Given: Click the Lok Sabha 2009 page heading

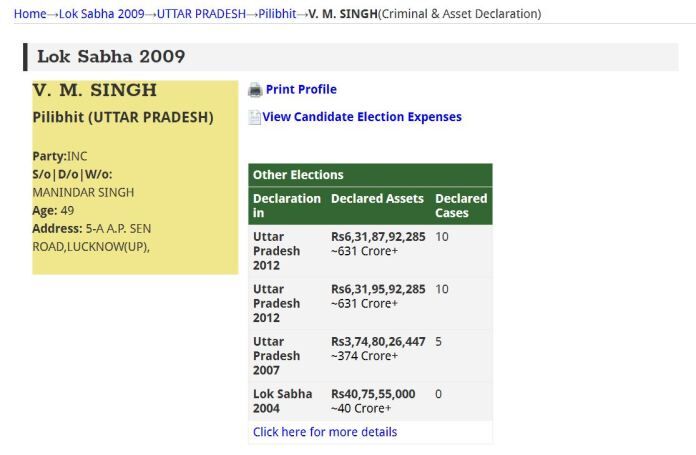Looking at the screenshot, I should 111,57.
